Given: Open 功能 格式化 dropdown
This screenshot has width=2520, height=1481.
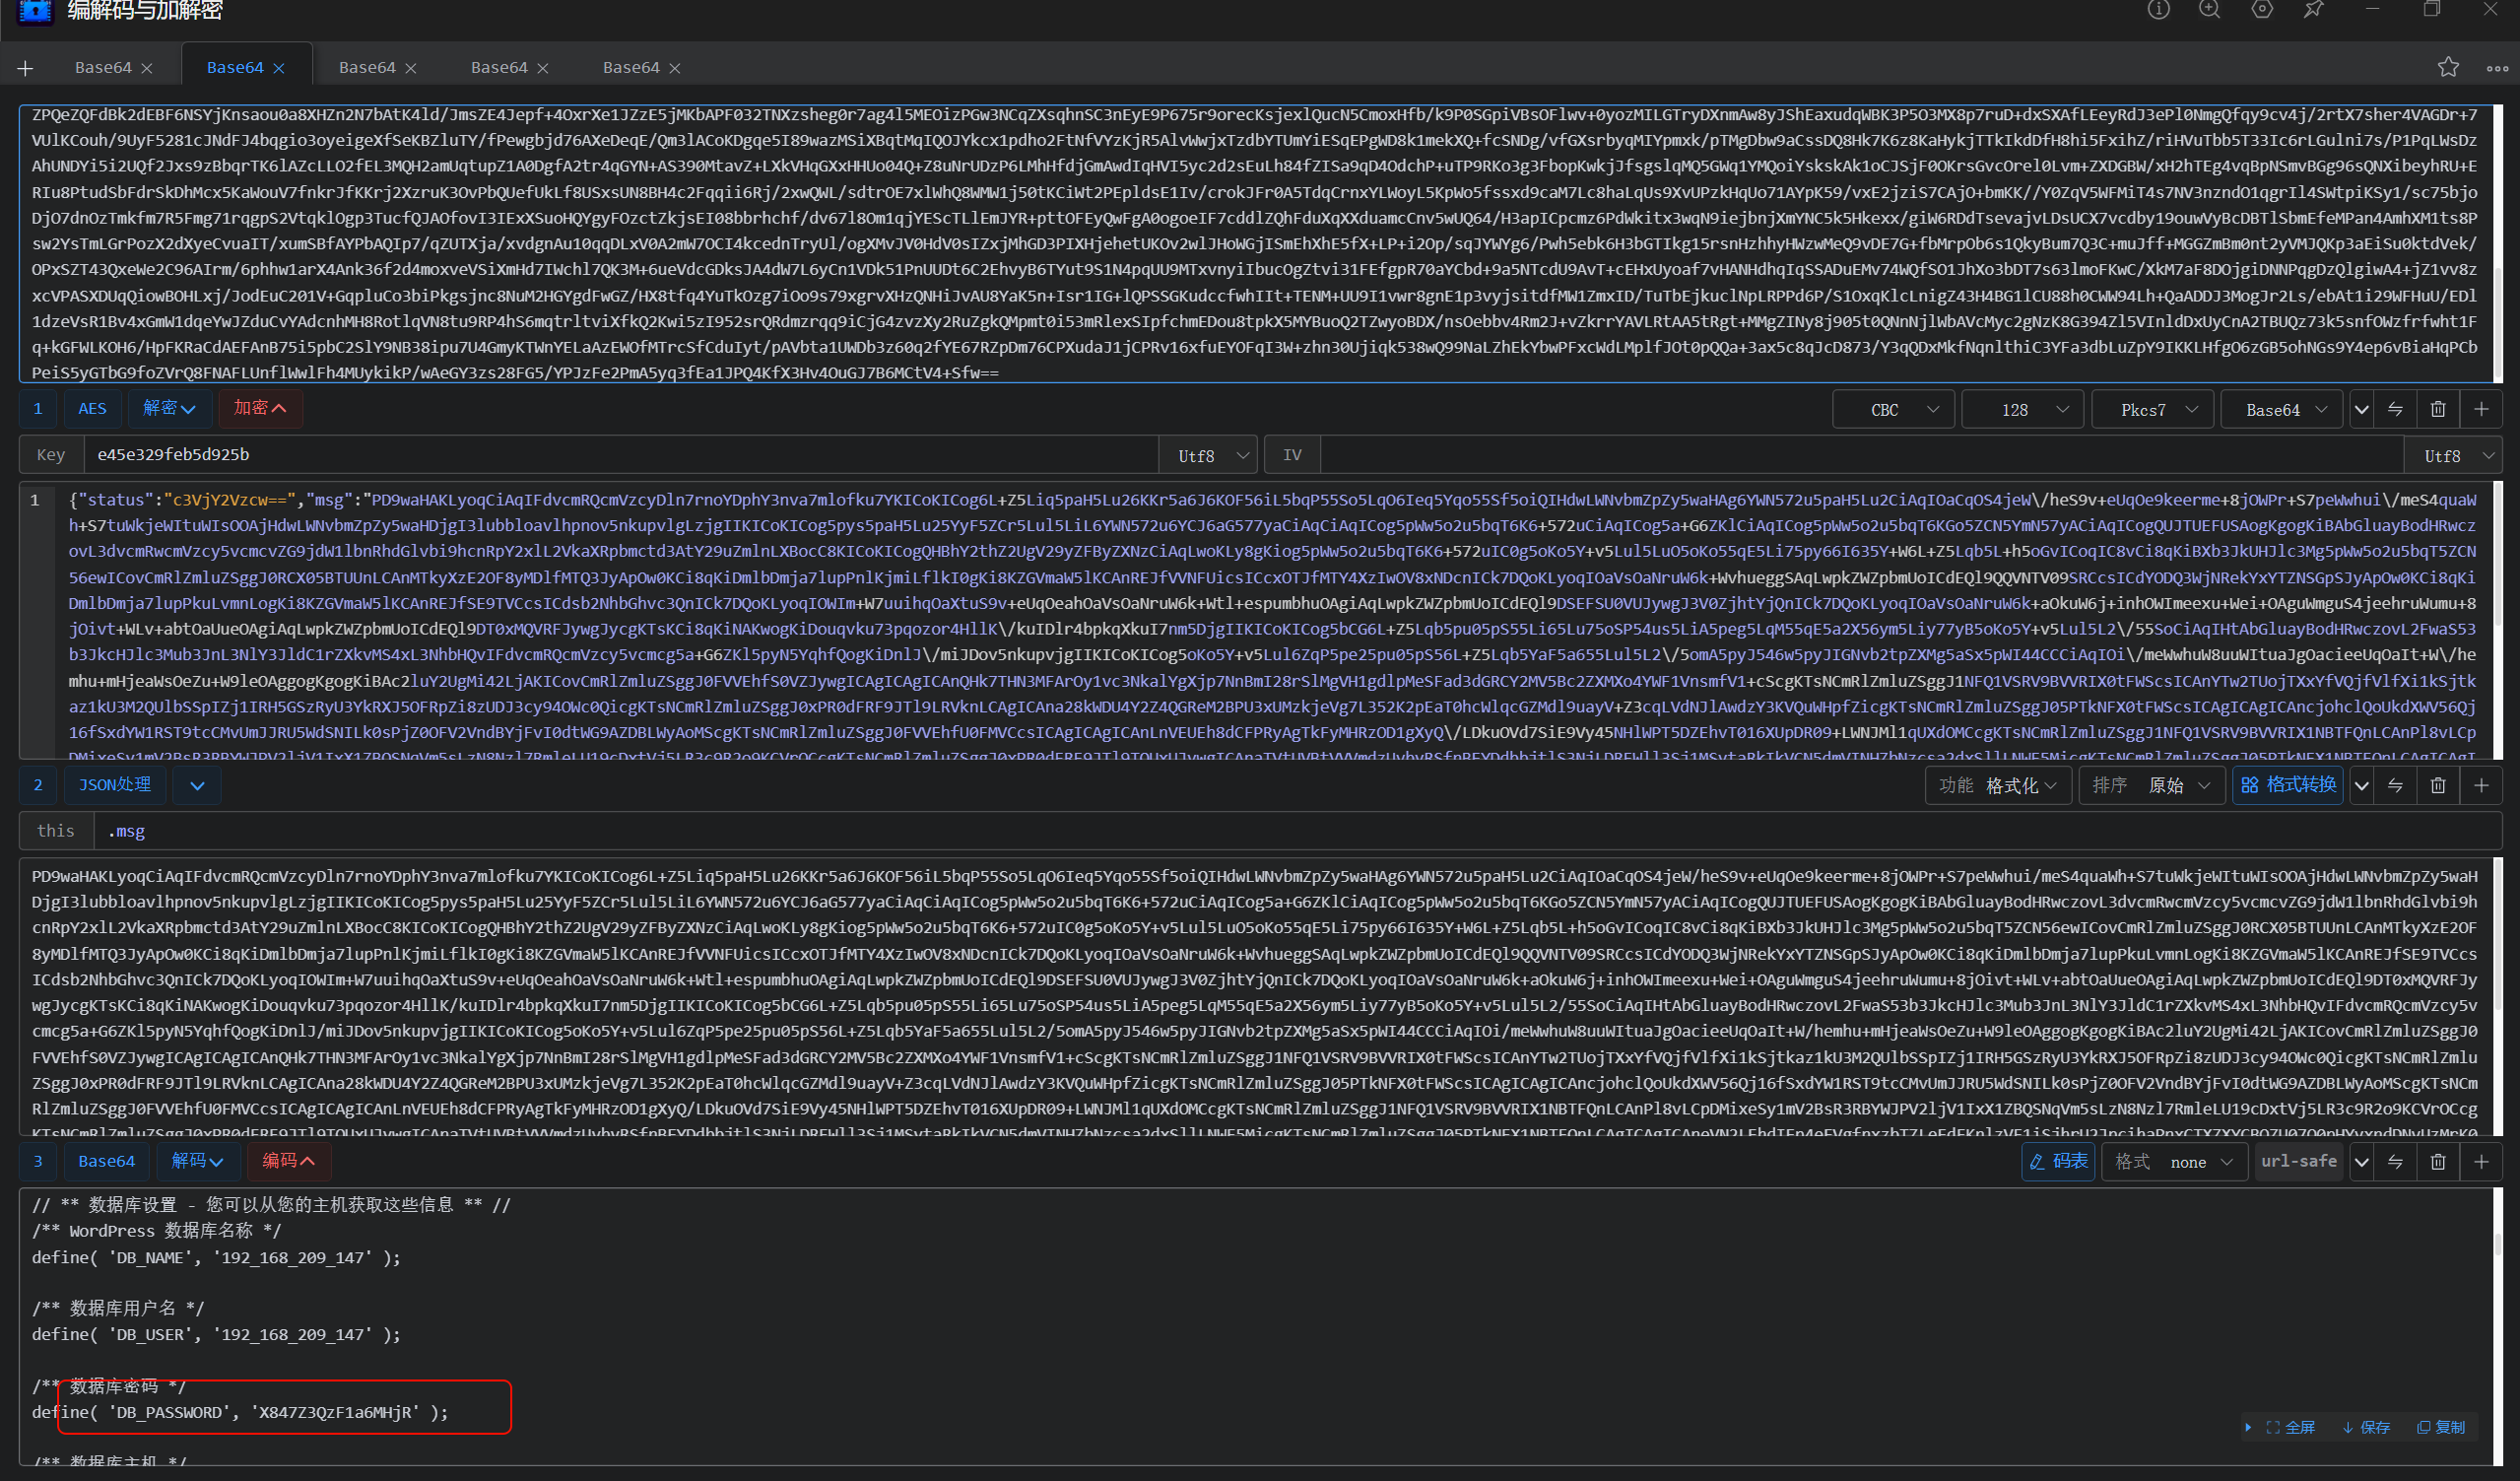Looking at the screenshot, I should 1997,786.
